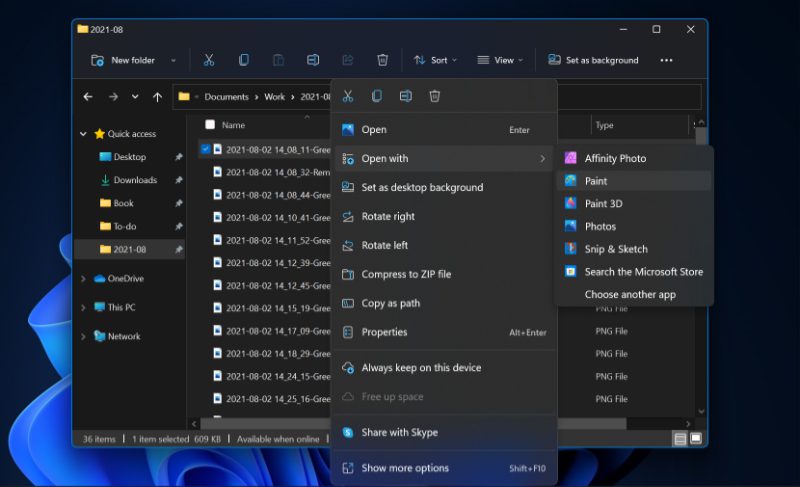Click the vertical scrollbar in file list
Viewport: 800px width, 487px height.
701,270
